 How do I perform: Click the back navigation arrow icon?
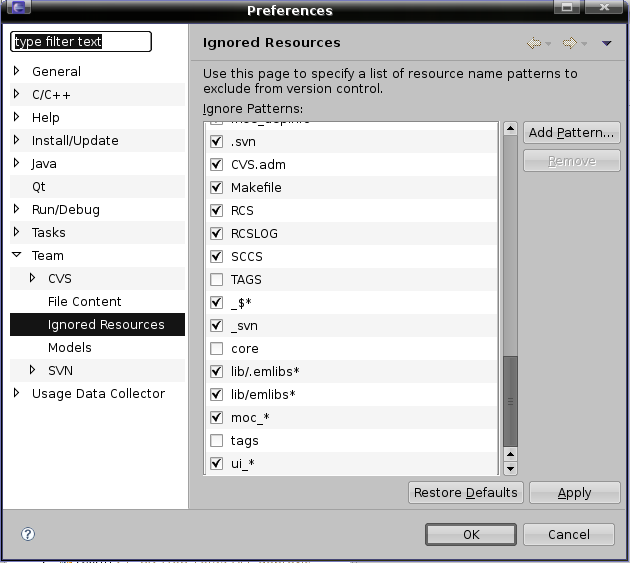tap(535, 43)
